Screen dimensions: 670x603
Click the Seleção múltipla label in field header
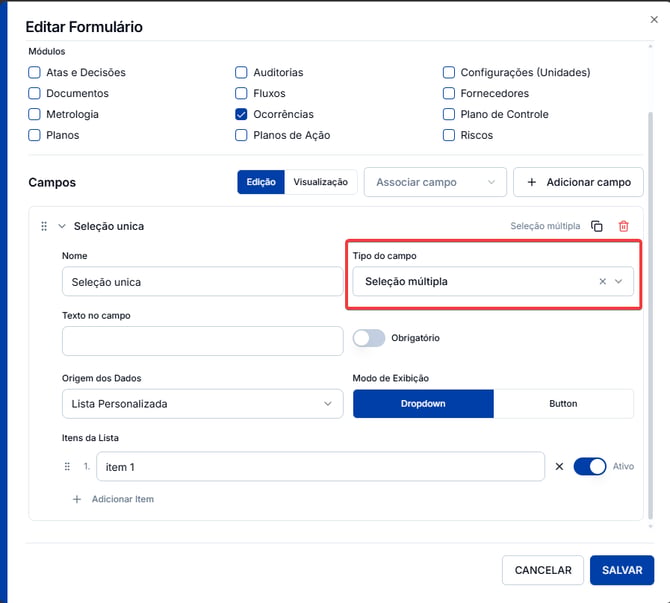[x=545, y=226]
